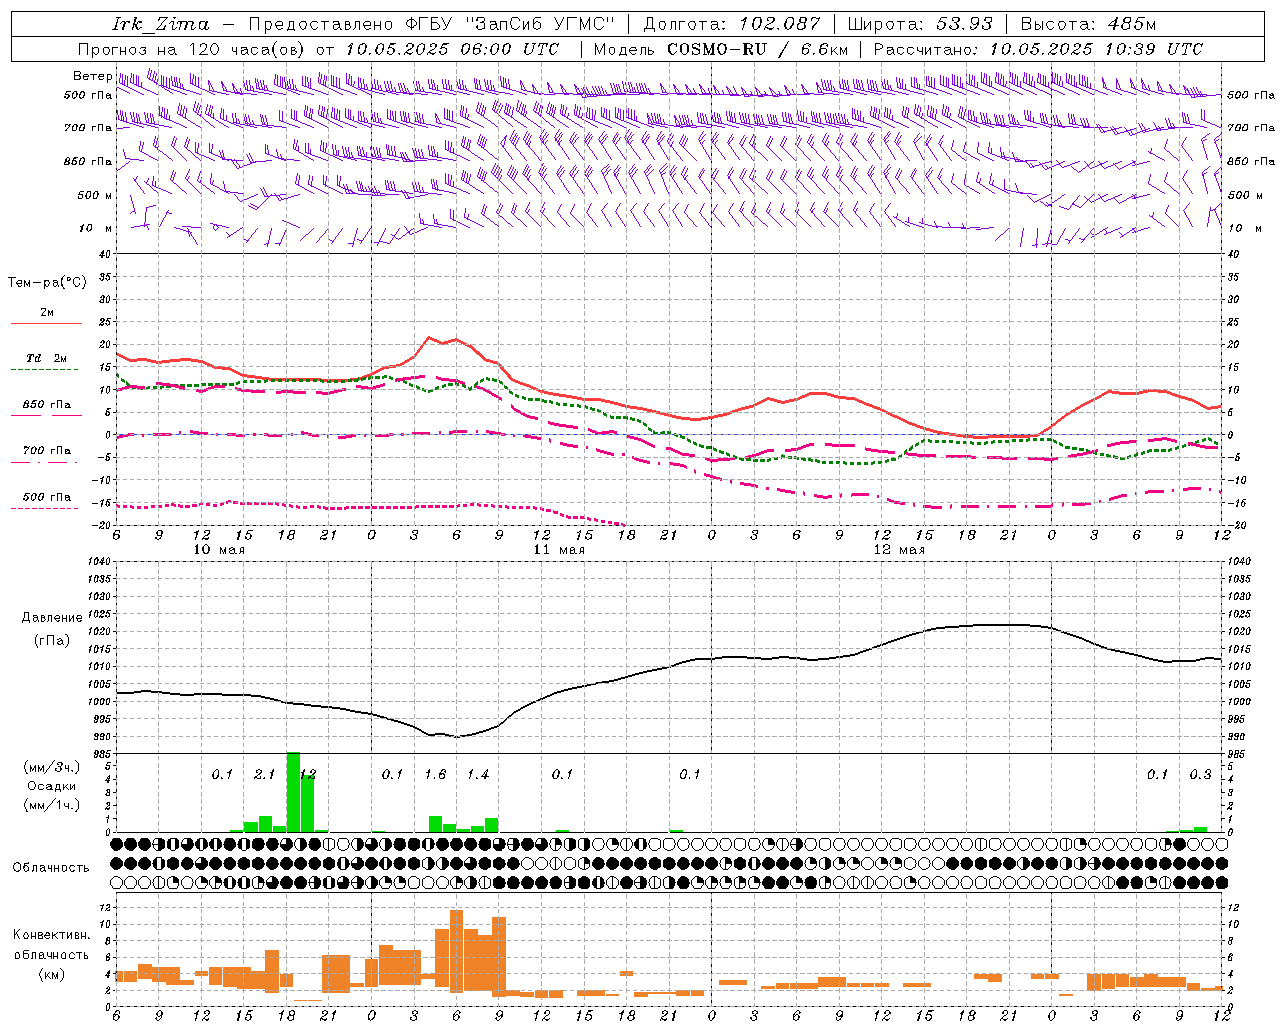Click the solid red 2м legend line sample
Screen dimensions: 1280x1024
46,323
